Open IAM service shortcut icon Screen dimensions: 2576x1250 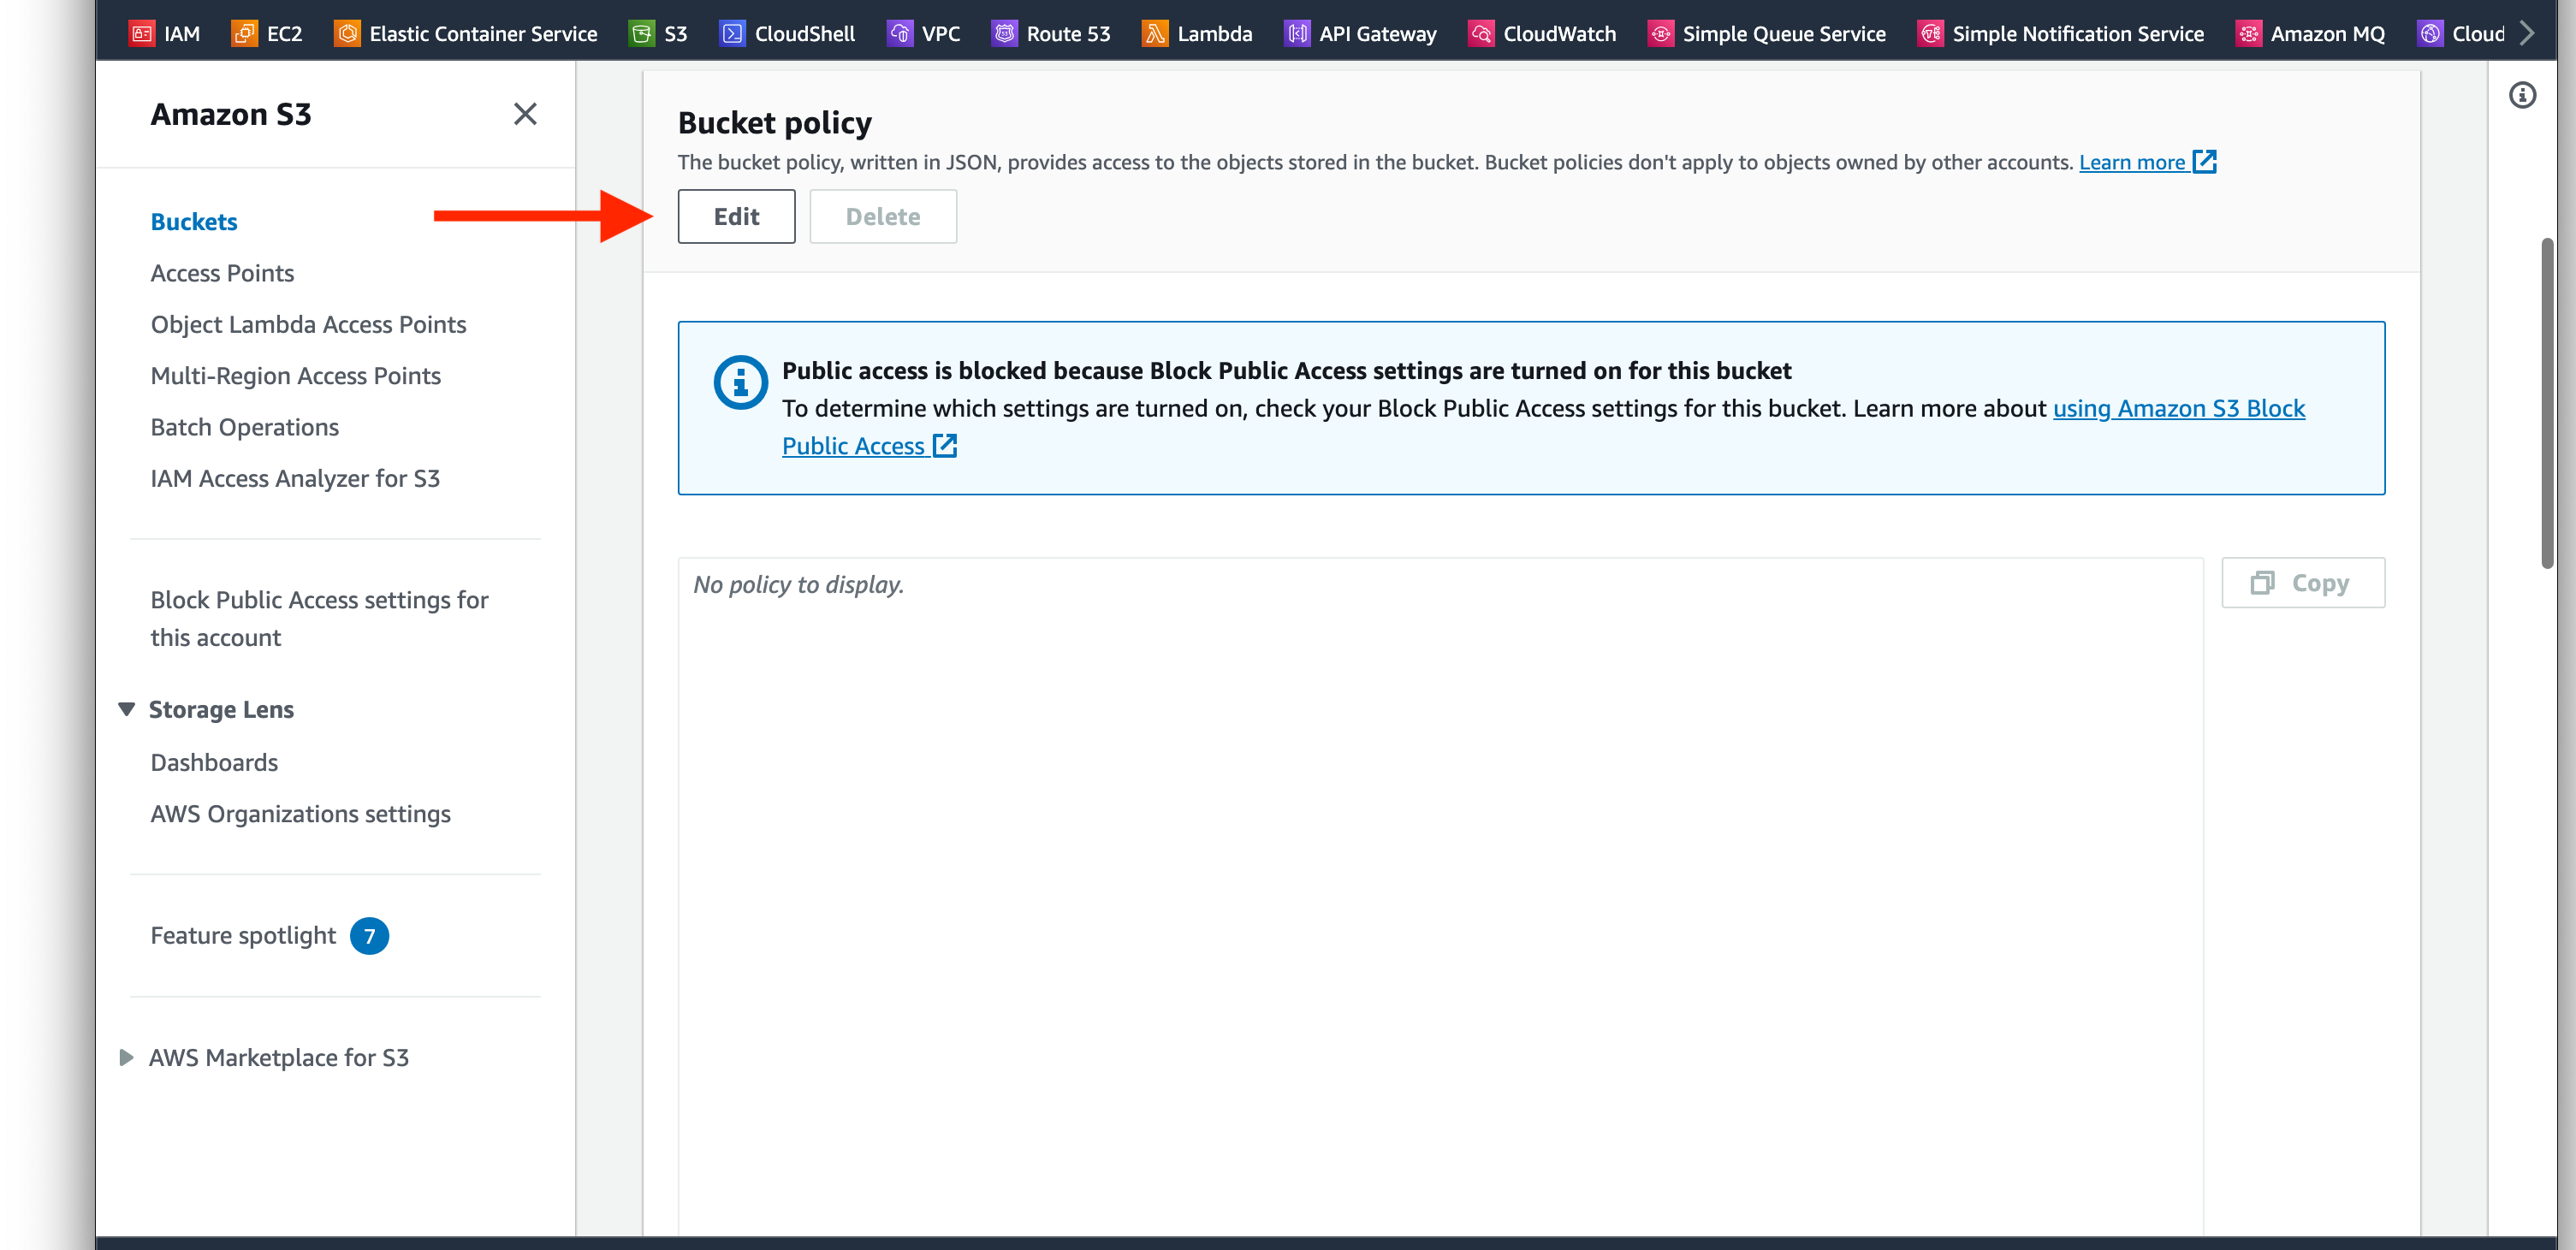[x=142, y=33]
